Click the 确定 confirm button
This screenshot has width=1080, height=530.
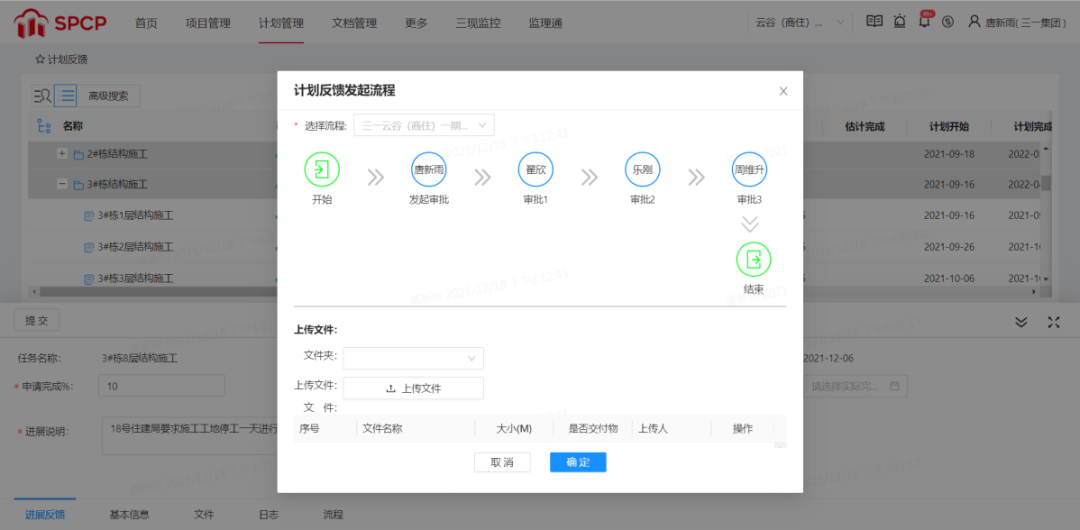click(578, 462)
